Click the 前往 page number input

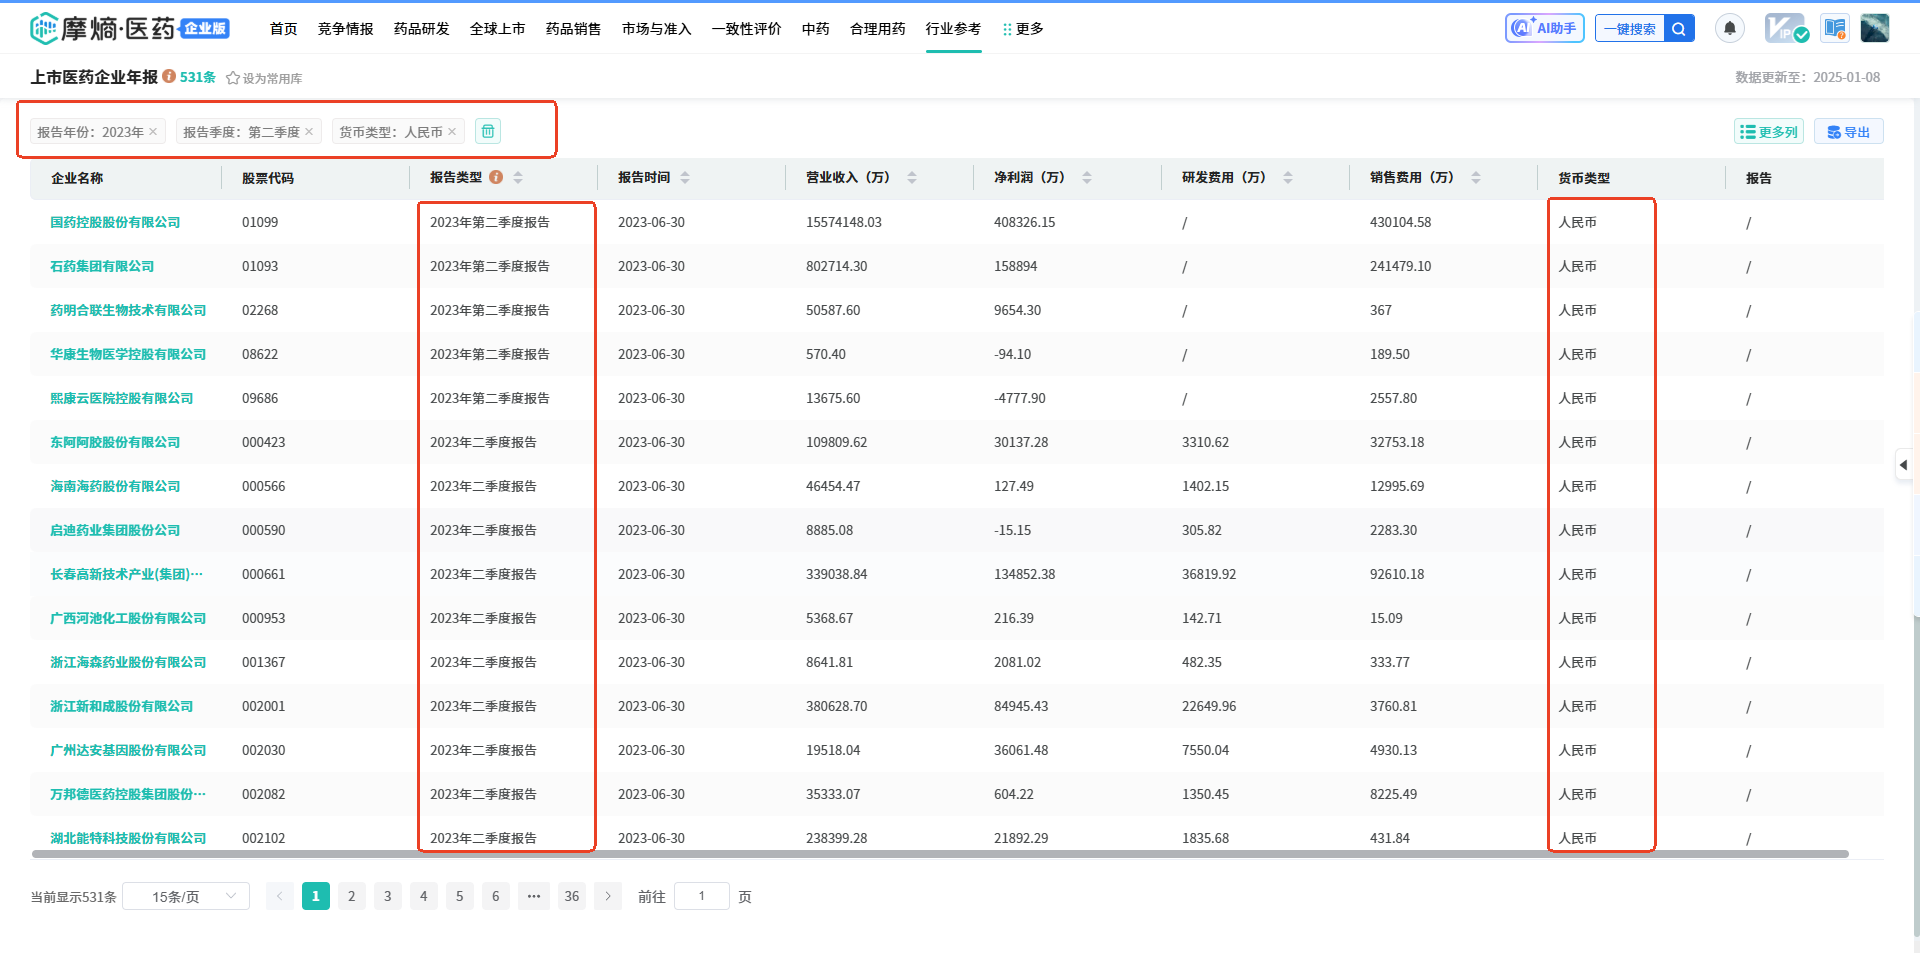point(702,896)
